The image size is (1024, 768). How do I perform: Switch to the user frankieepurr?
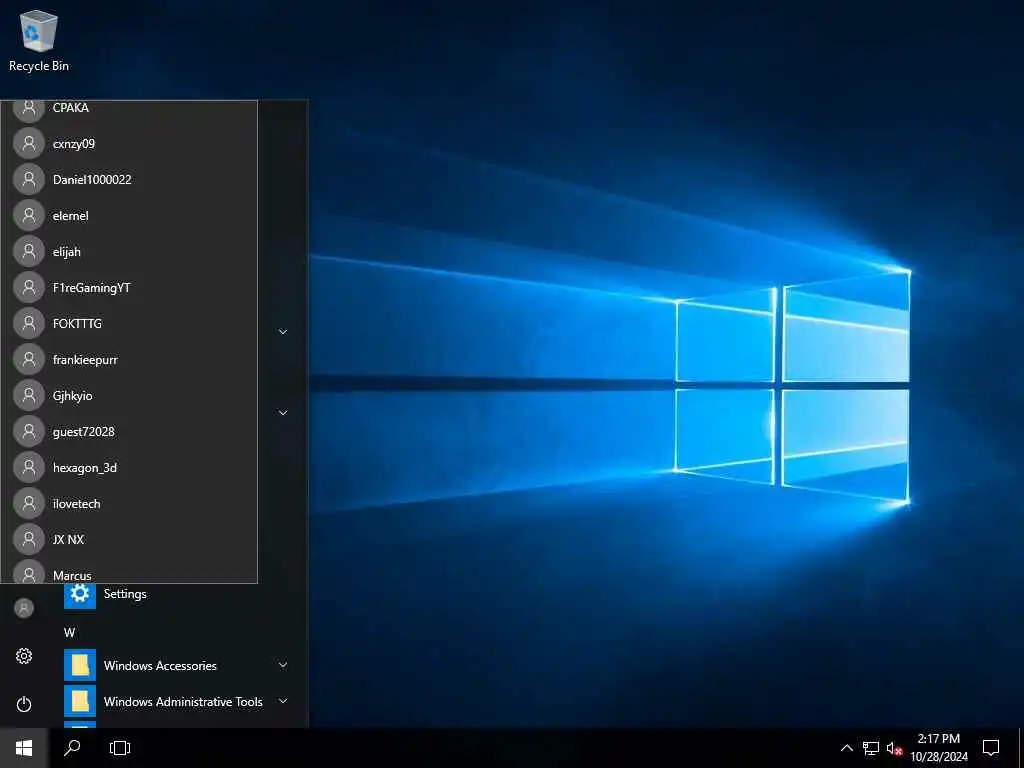[x=129, y=359]
